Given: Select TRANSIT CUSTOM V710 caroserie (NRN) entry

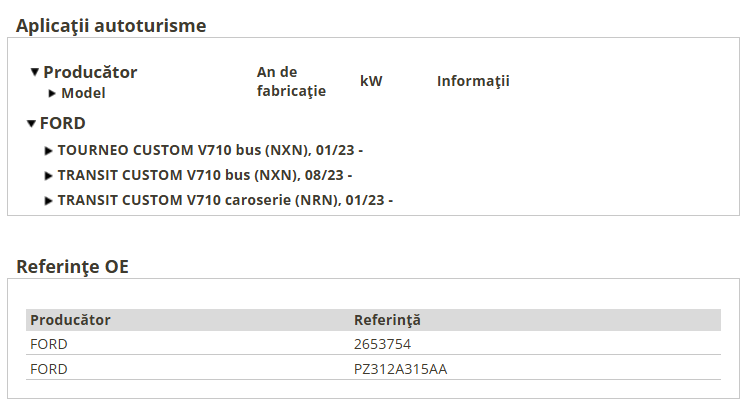Looking at the screenshot, I should [x=225, y=200].
